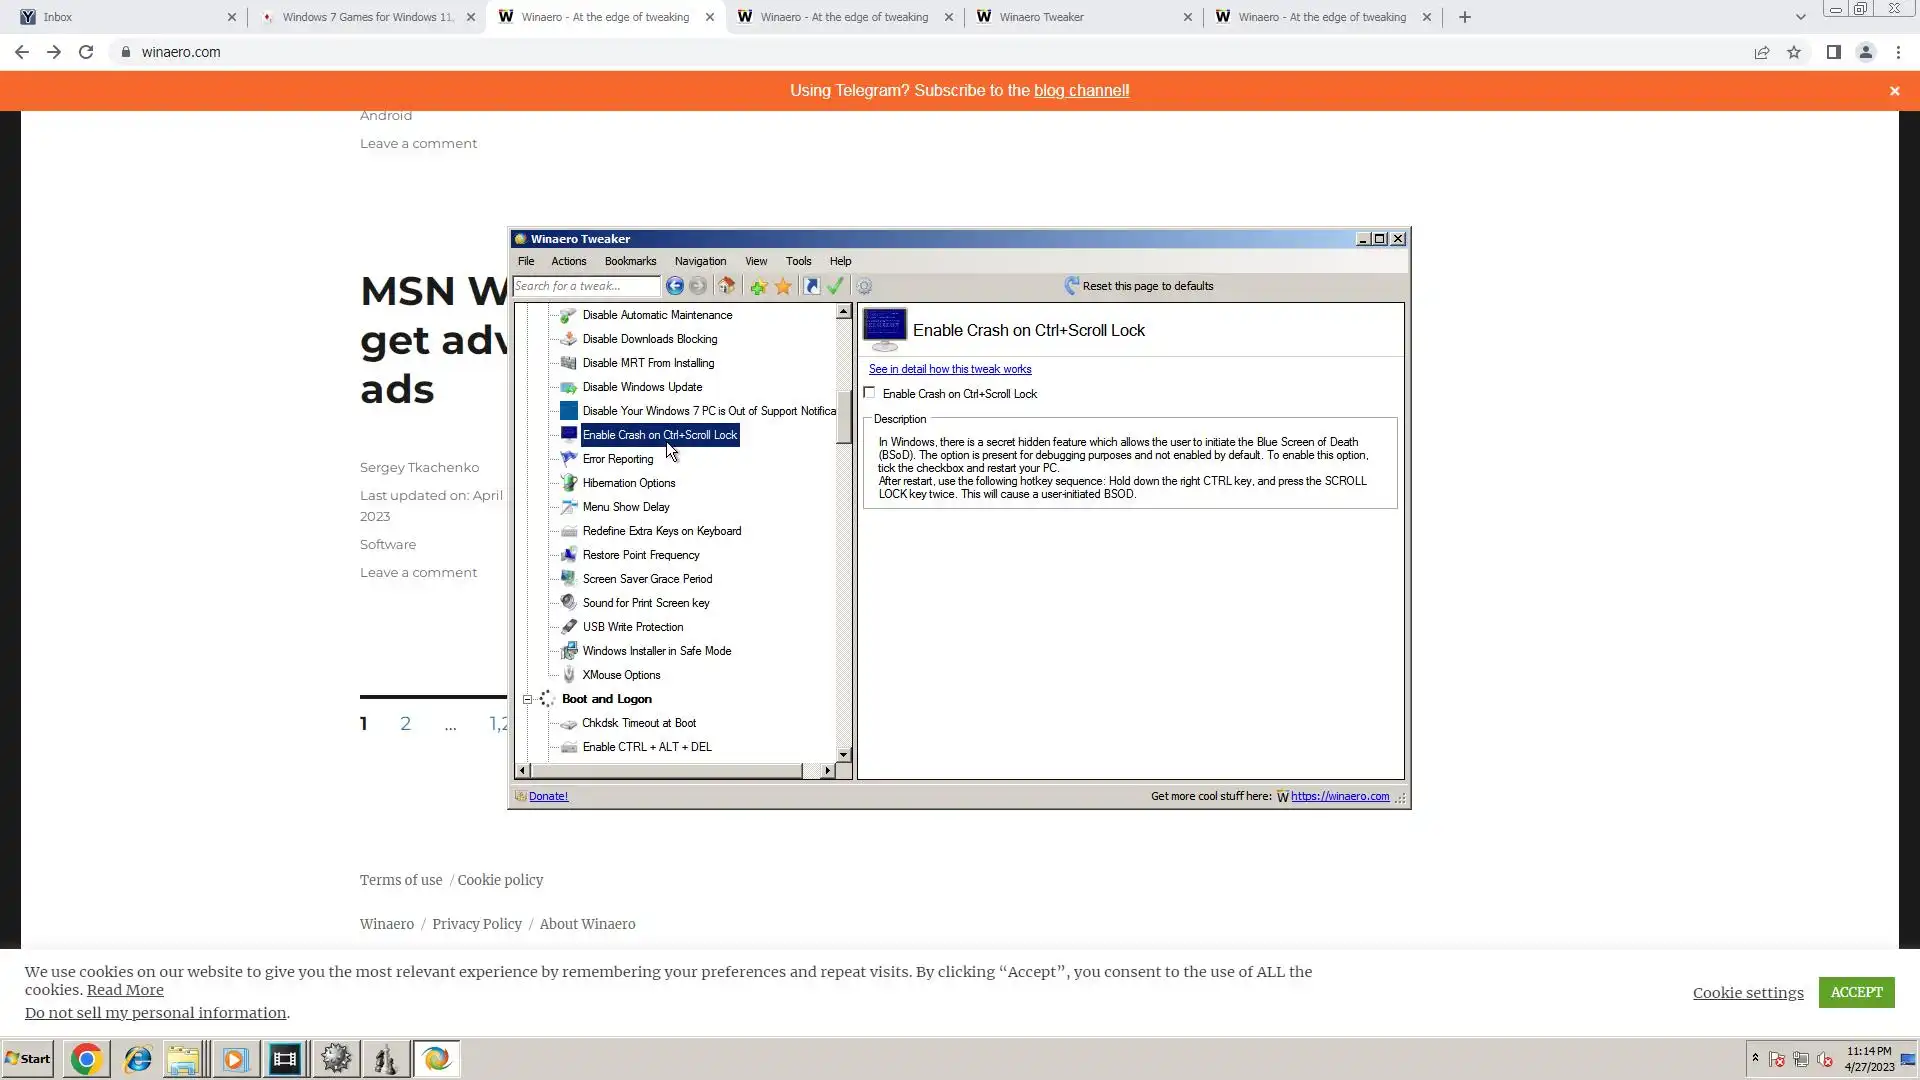
Task: Open bookmarks with the orange star icon
Action: point(783,287)
